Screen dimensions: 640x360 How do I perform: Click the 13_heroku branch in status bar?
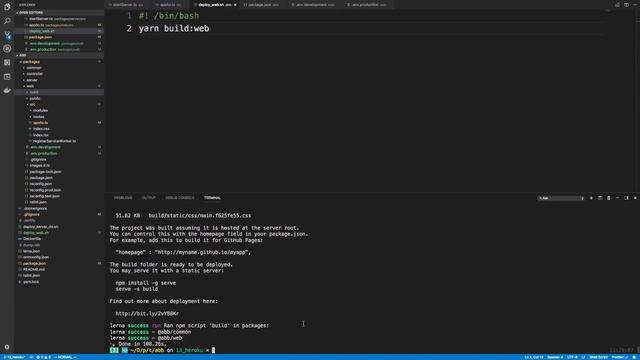point(14,357)
